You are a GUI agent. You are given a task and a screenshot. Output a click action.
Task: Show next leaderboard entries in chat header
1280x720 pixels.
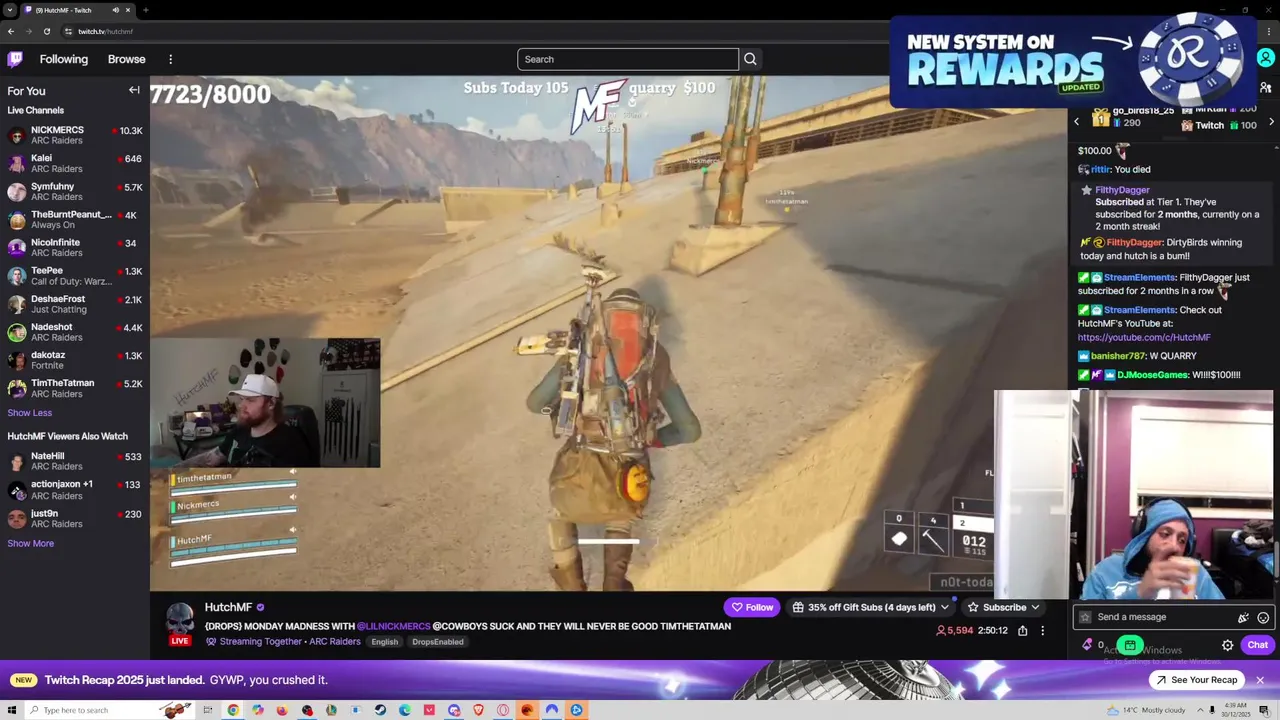(x=1272, y=122)
